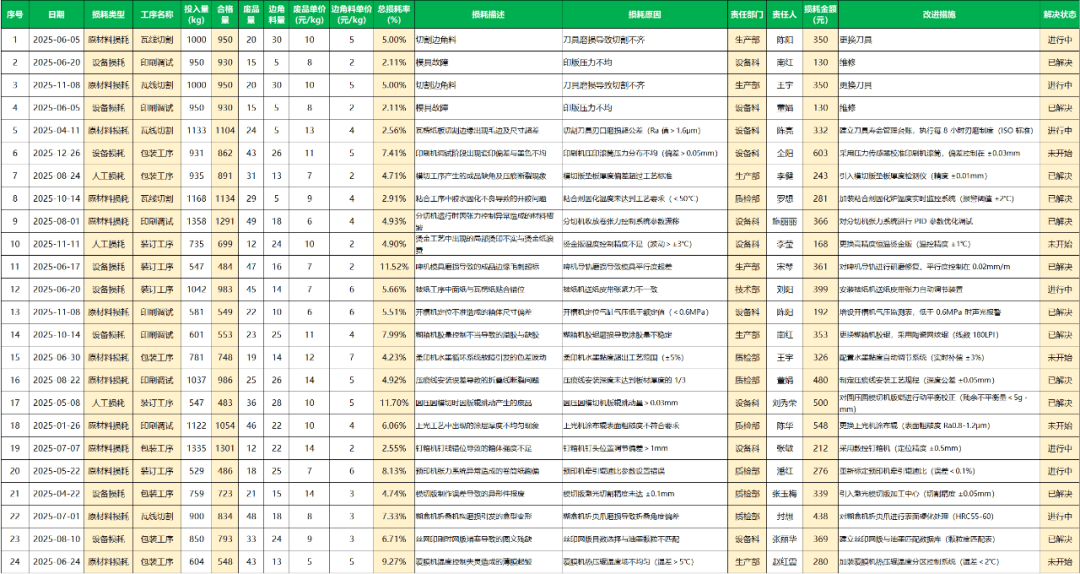Click the date cell 2025-07-07
1080x574 pixels.
[x=56, y=448]
